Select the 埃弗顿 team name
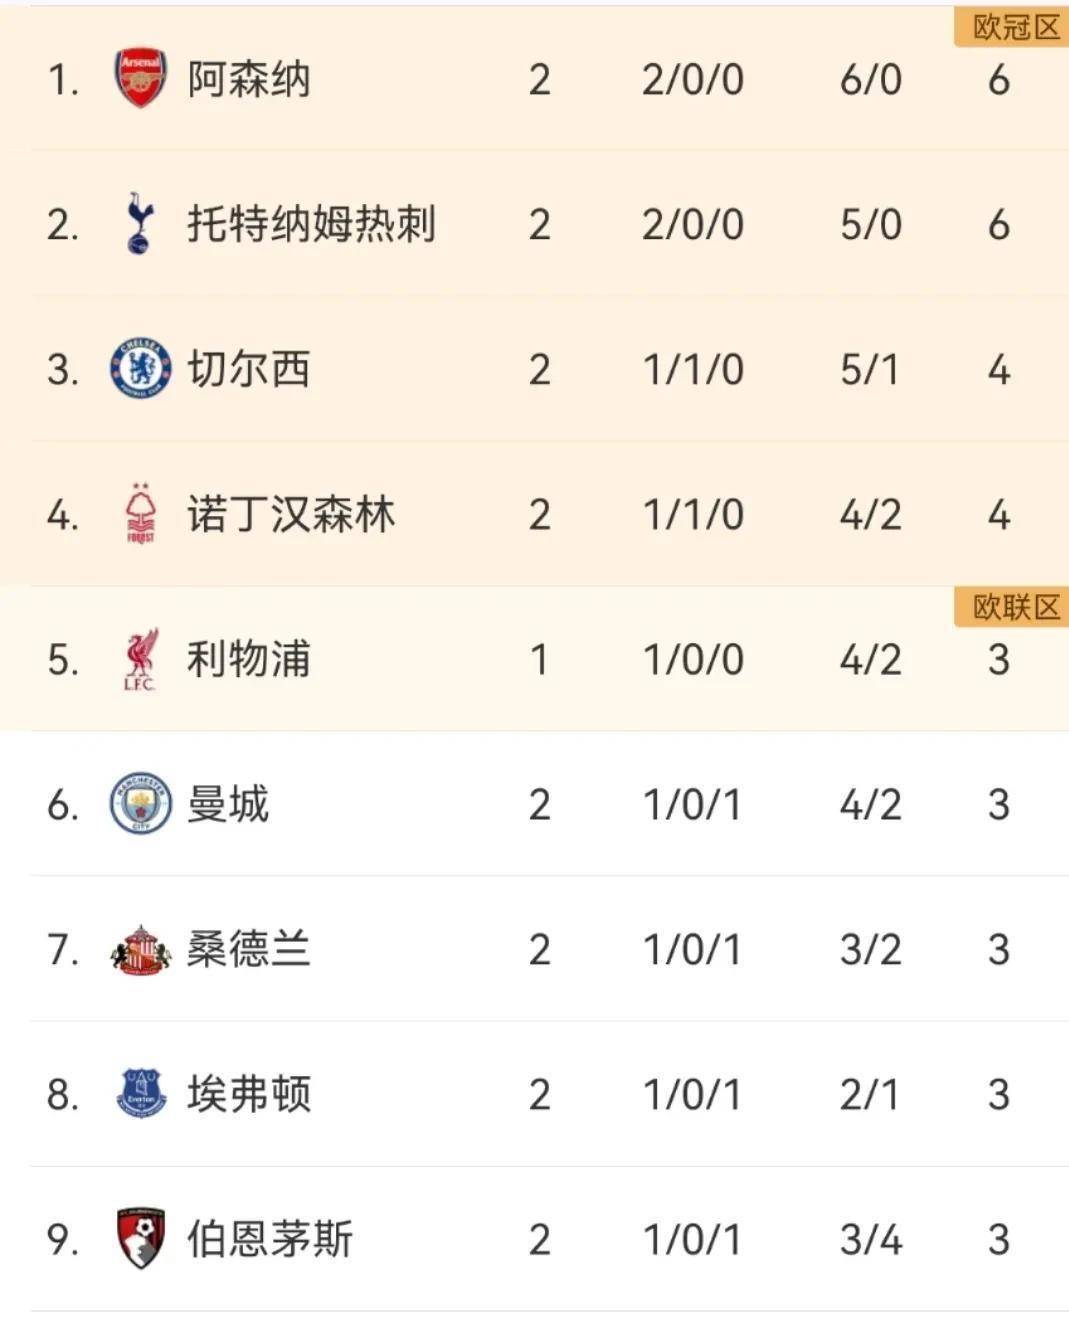The width and height of the screenshot is (1069, 1326). (249, 1094)
